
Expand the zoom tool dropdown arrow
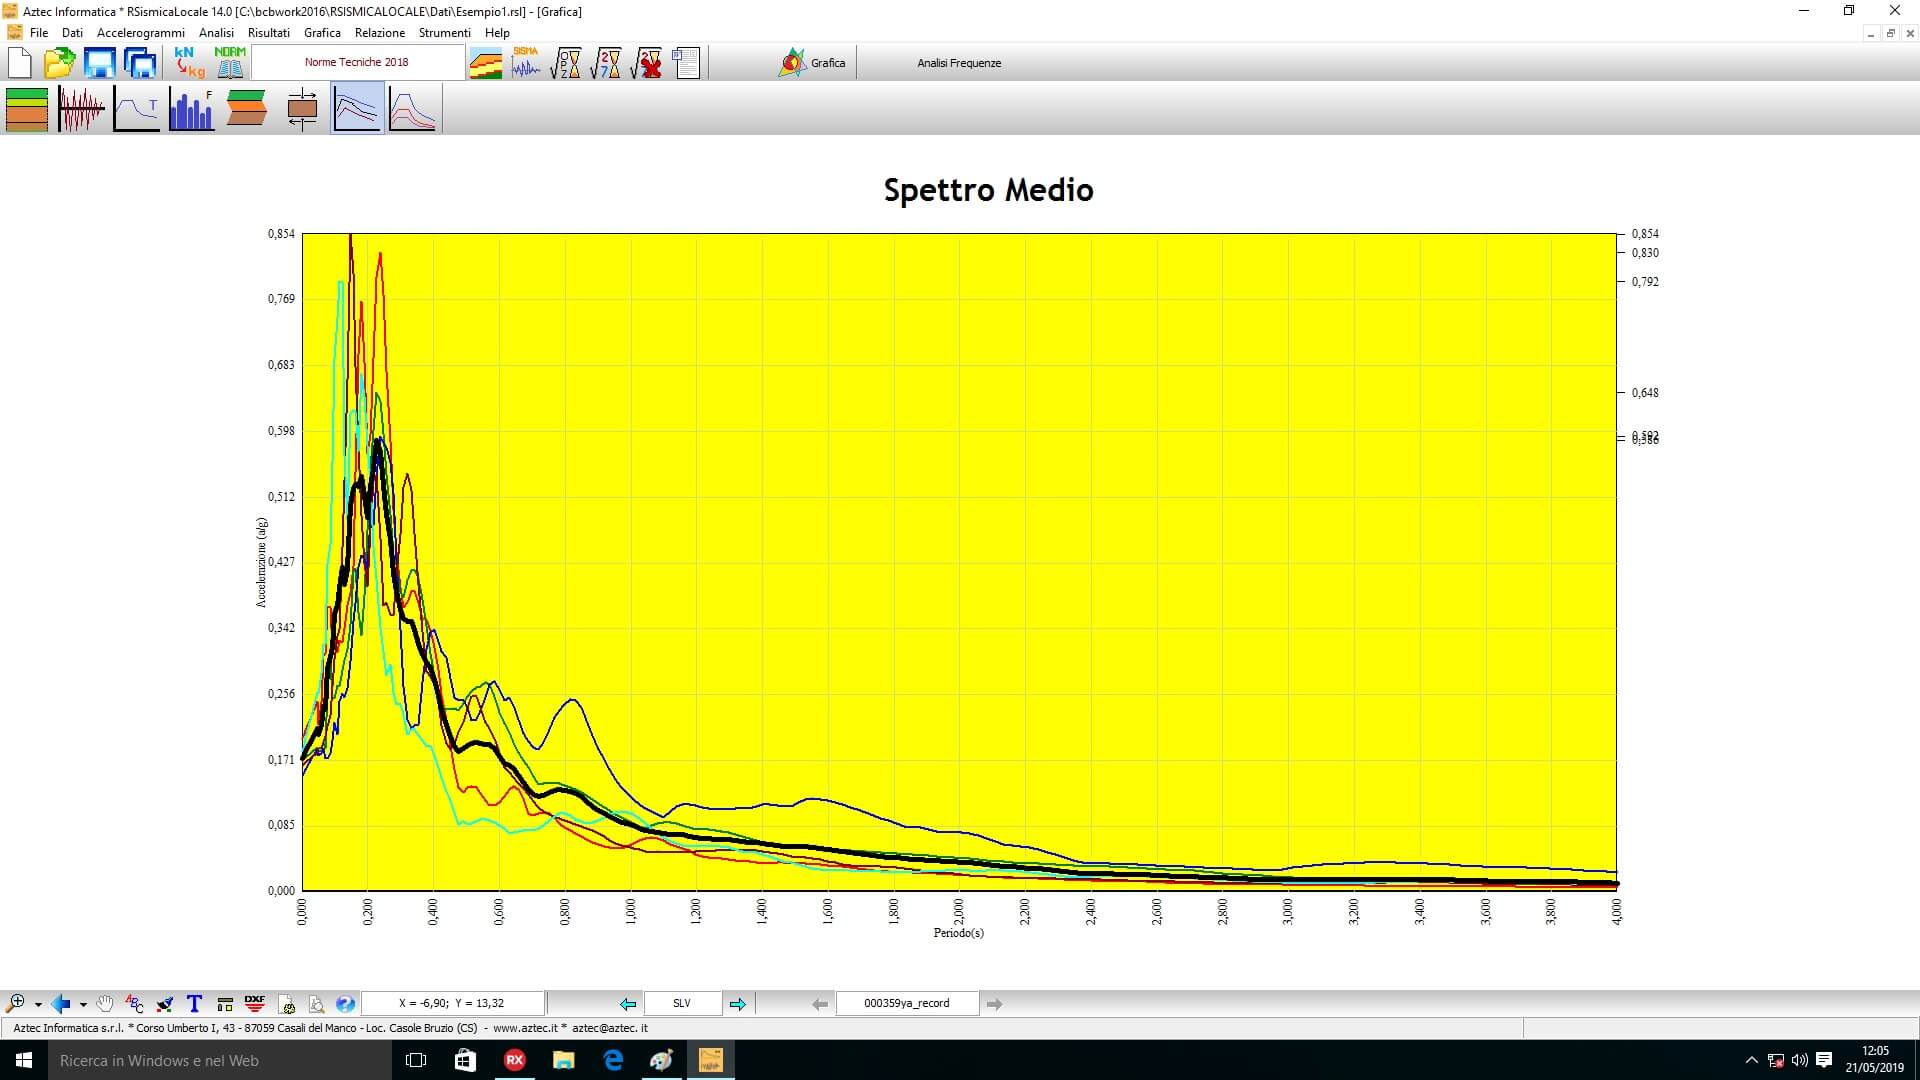(38, 1004)
